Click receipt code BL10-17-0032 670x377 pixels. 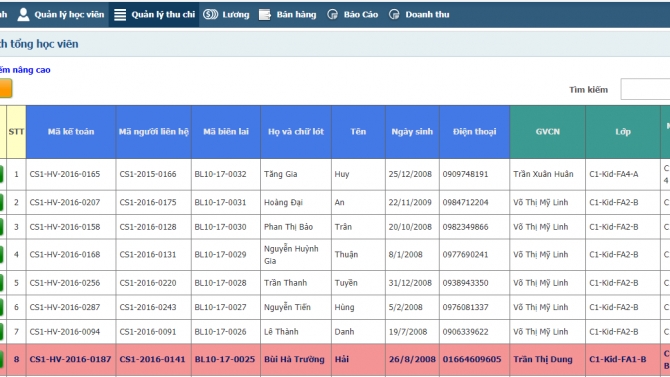[x=220, y=174]
